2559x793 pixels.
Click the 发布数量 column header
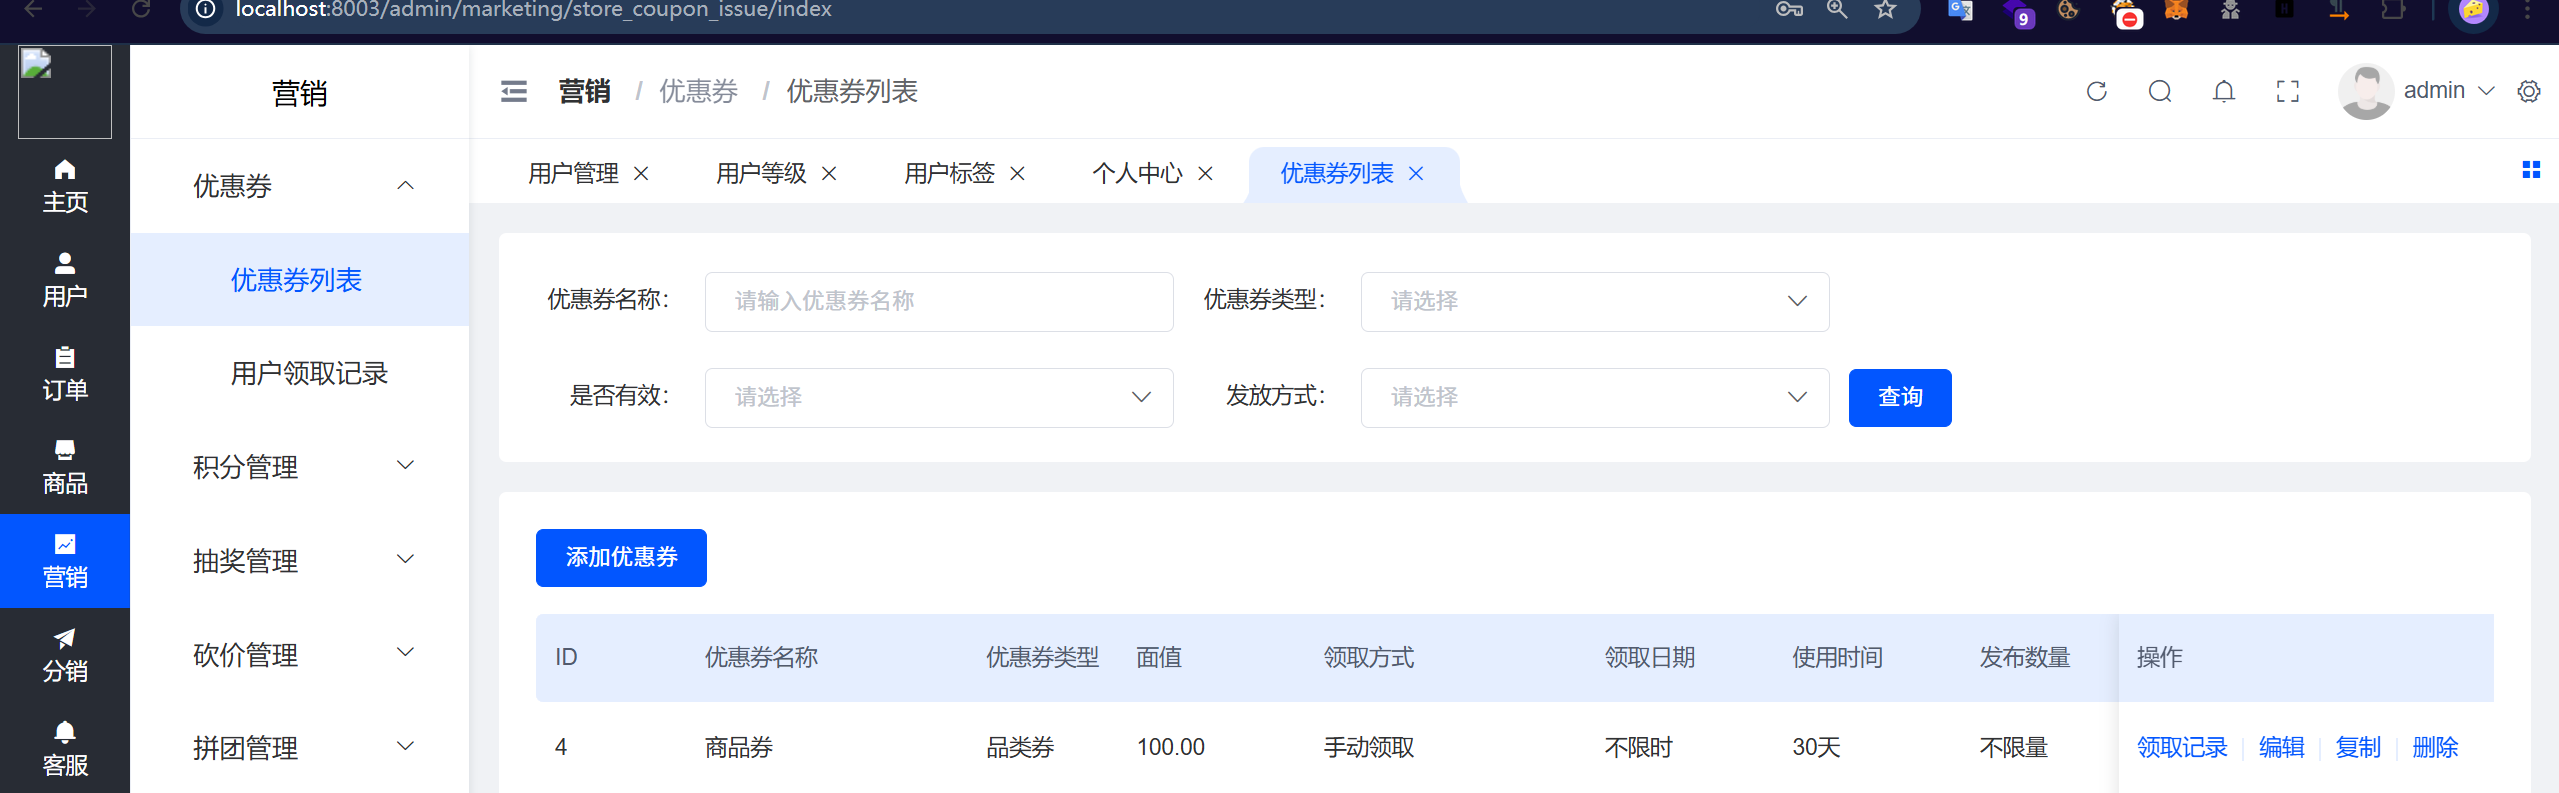point(2025,658)
